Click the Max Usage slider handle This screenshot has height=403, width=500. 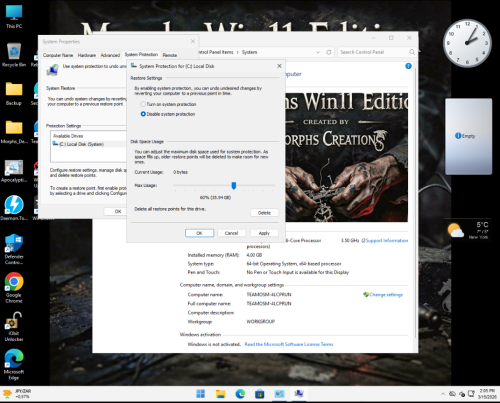pos(234,186)
